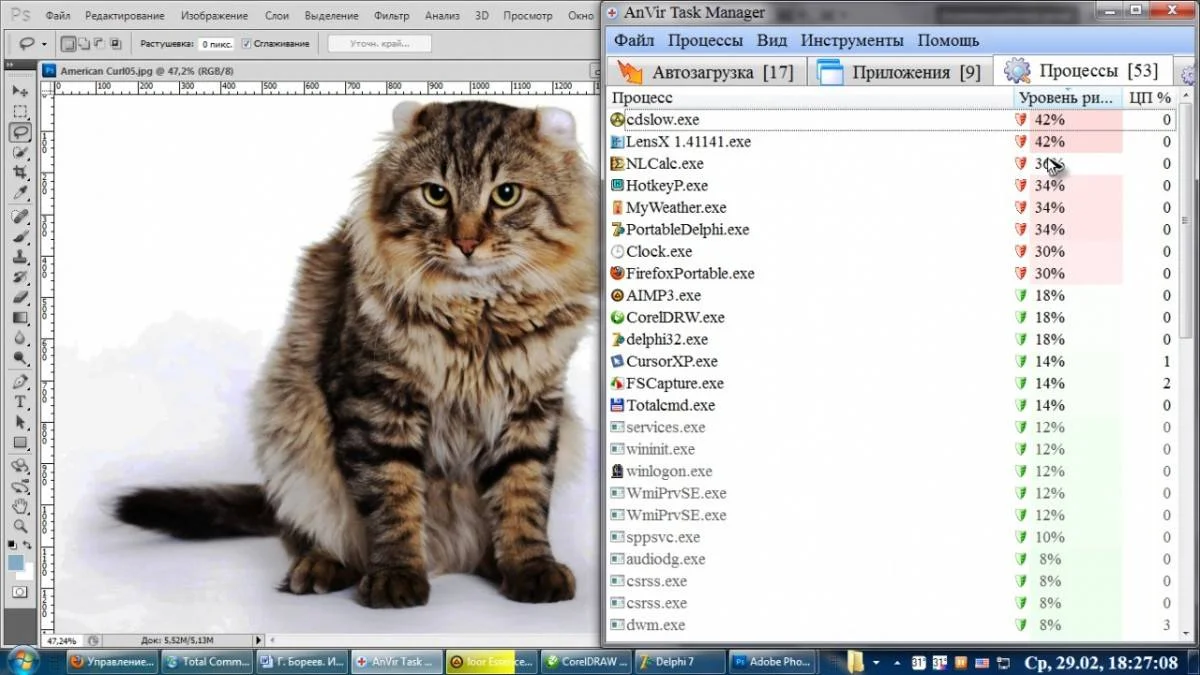Select the Move tool in Photoshop
Image resolution: width=1200 pixels, height=675 pixels.
(x=20, y=91)
